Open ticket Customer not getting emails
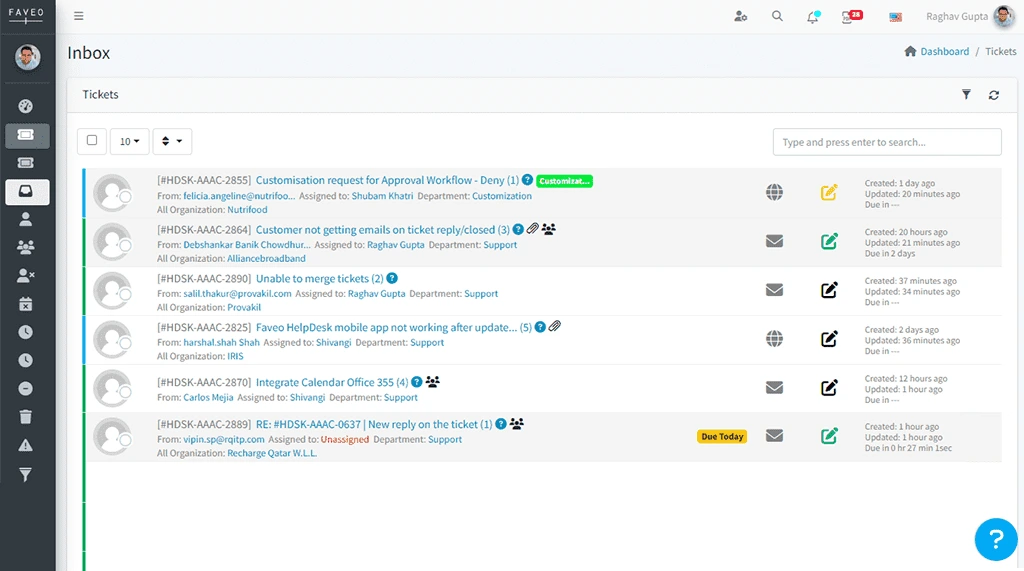The width and height of the screenshot is (1024, 571). (x=383, y=230)
